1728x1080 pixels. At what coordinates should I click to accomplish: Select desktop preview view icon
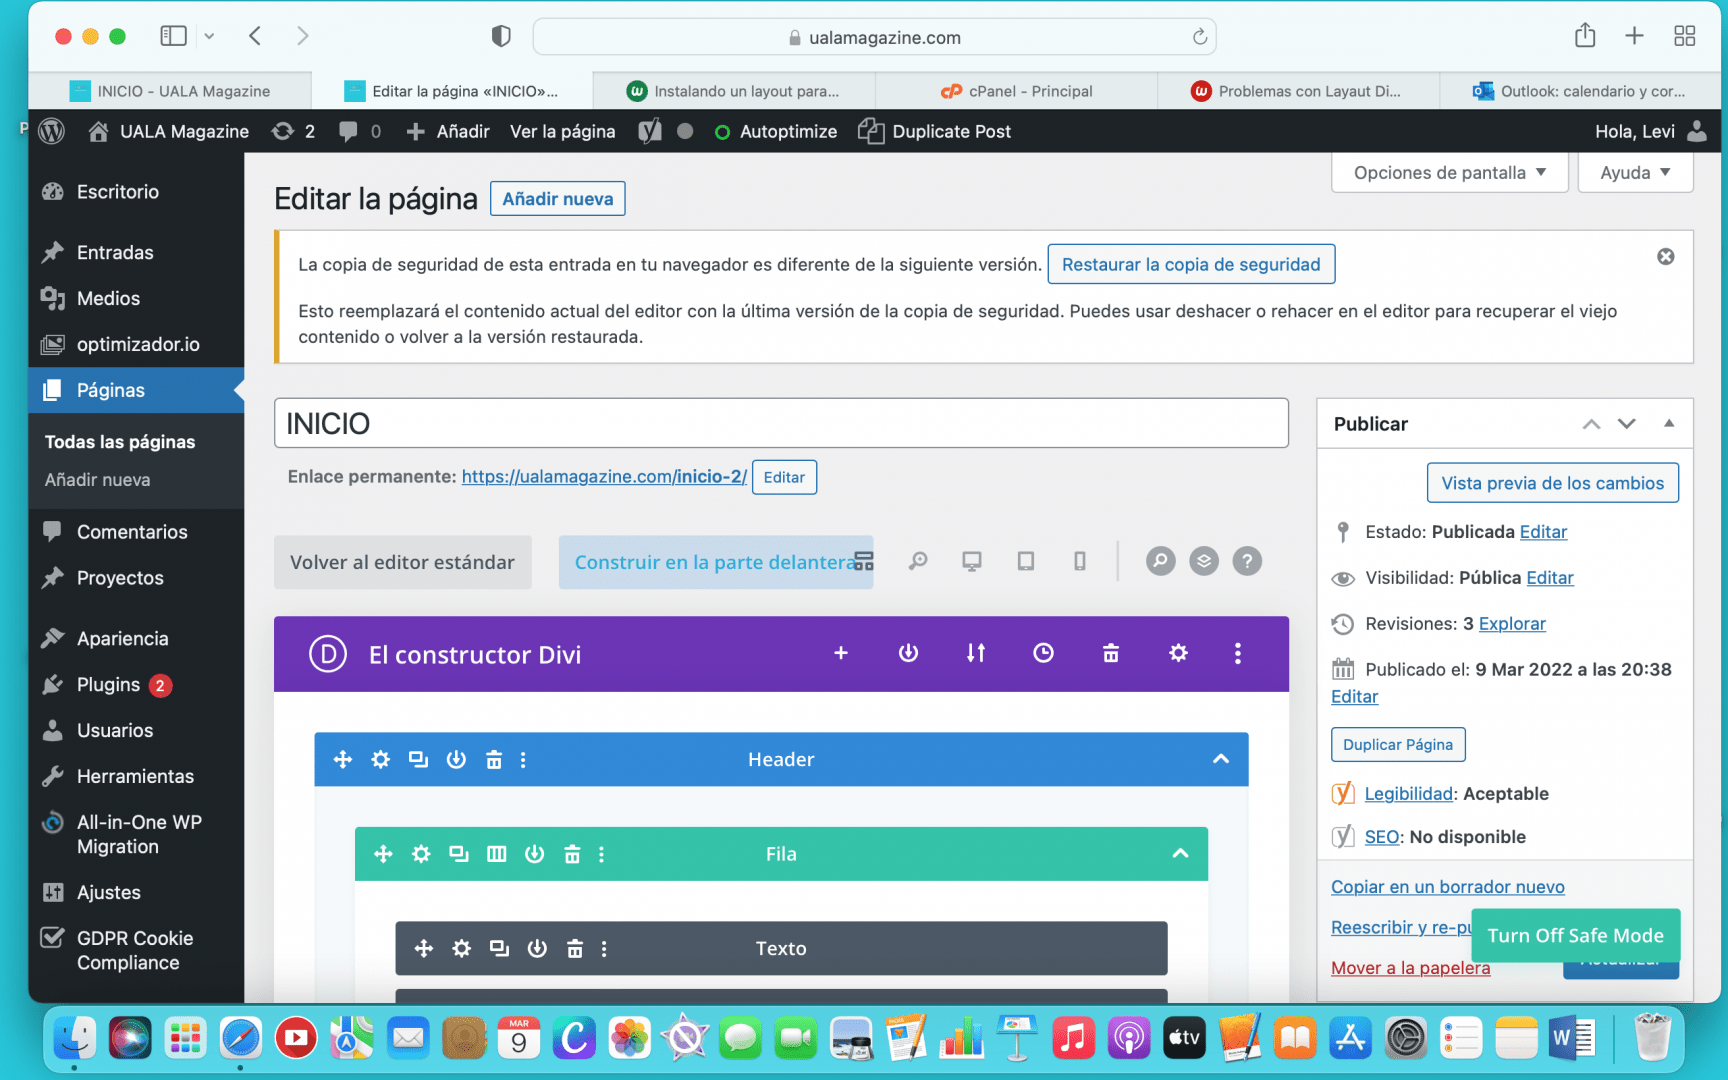tap(972, 561)
